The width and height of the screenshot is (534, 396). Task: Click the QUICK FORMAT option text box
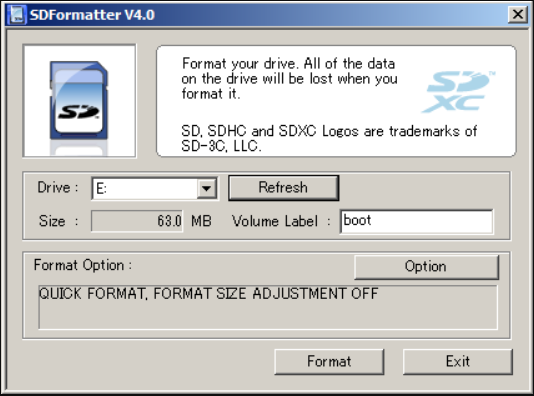coord(268,307)
